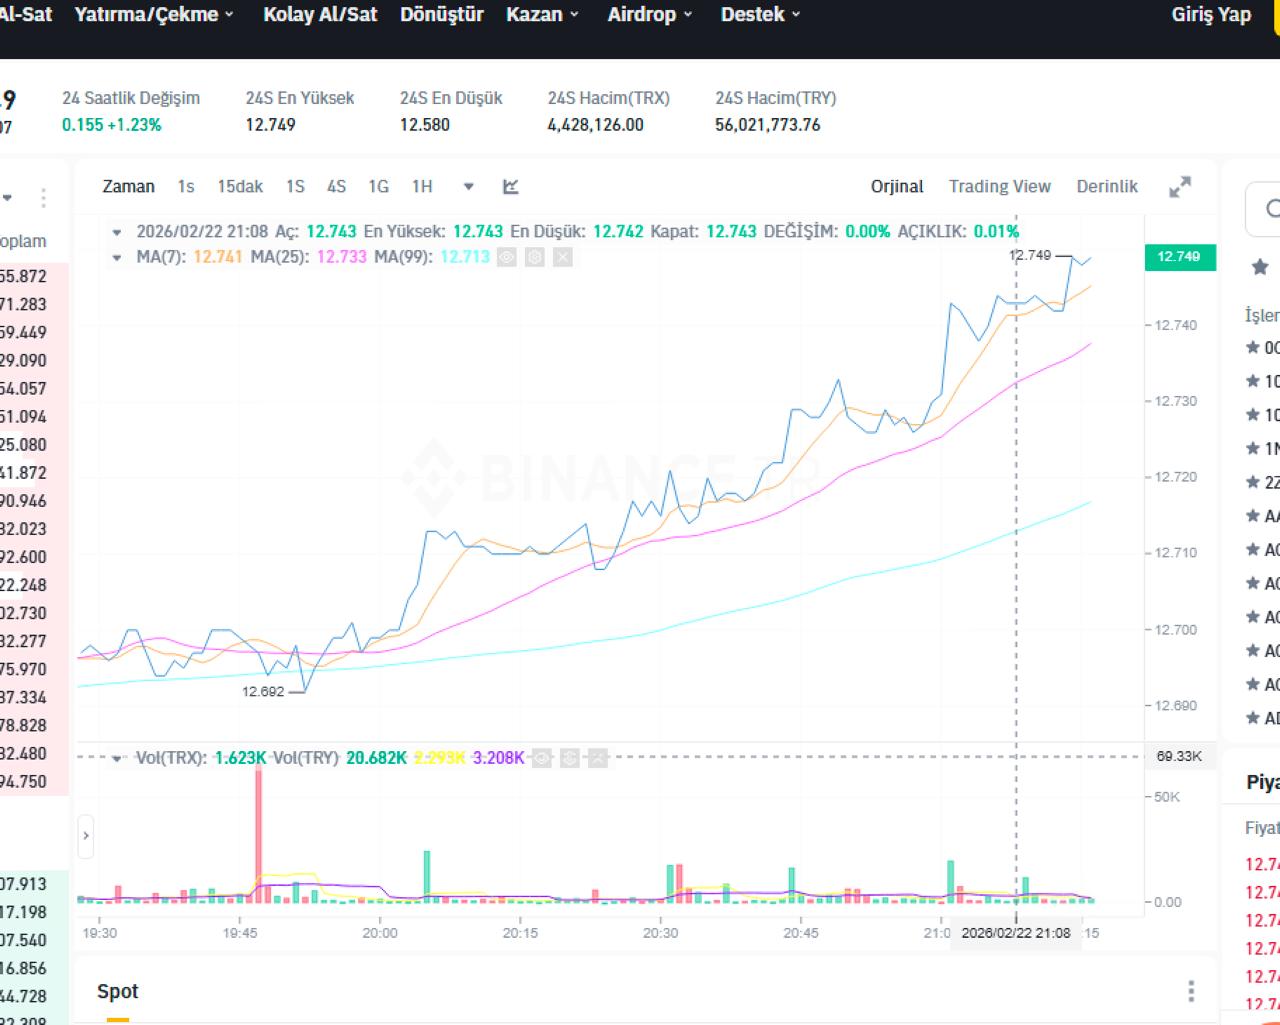Screen dimensions: 1280x1025
Task: Close the Vol indicator
Action: tap(597, 758)
